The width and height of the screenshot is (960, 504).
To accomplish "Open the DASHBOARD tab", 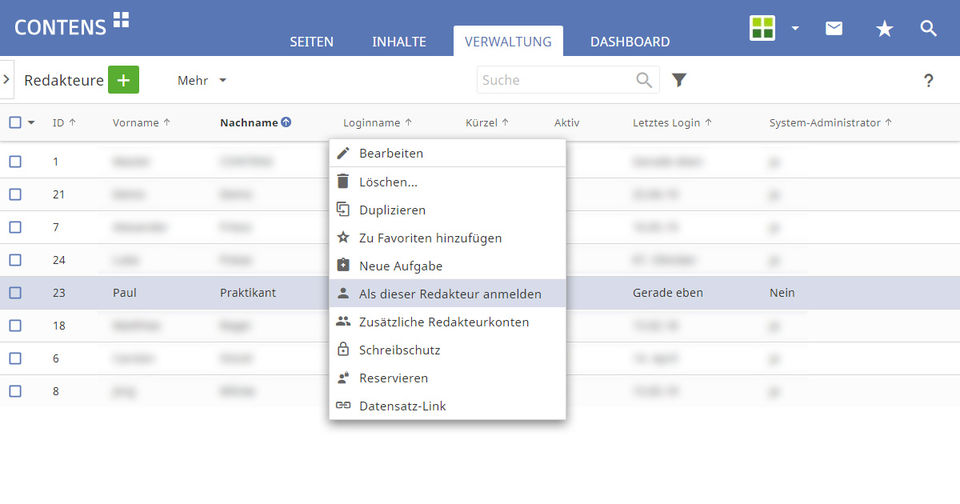I will 630,42.
